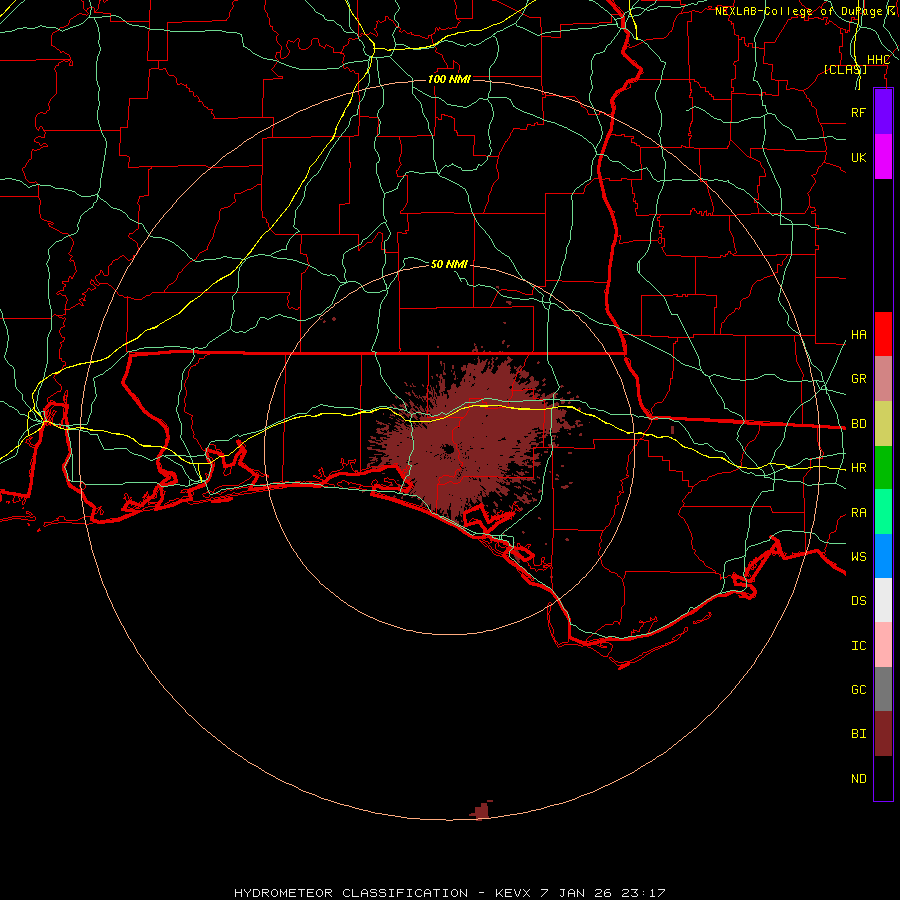Screen dimensions: 900x900
Task: Click the RF legend label
Action: [x=858, y=112]
